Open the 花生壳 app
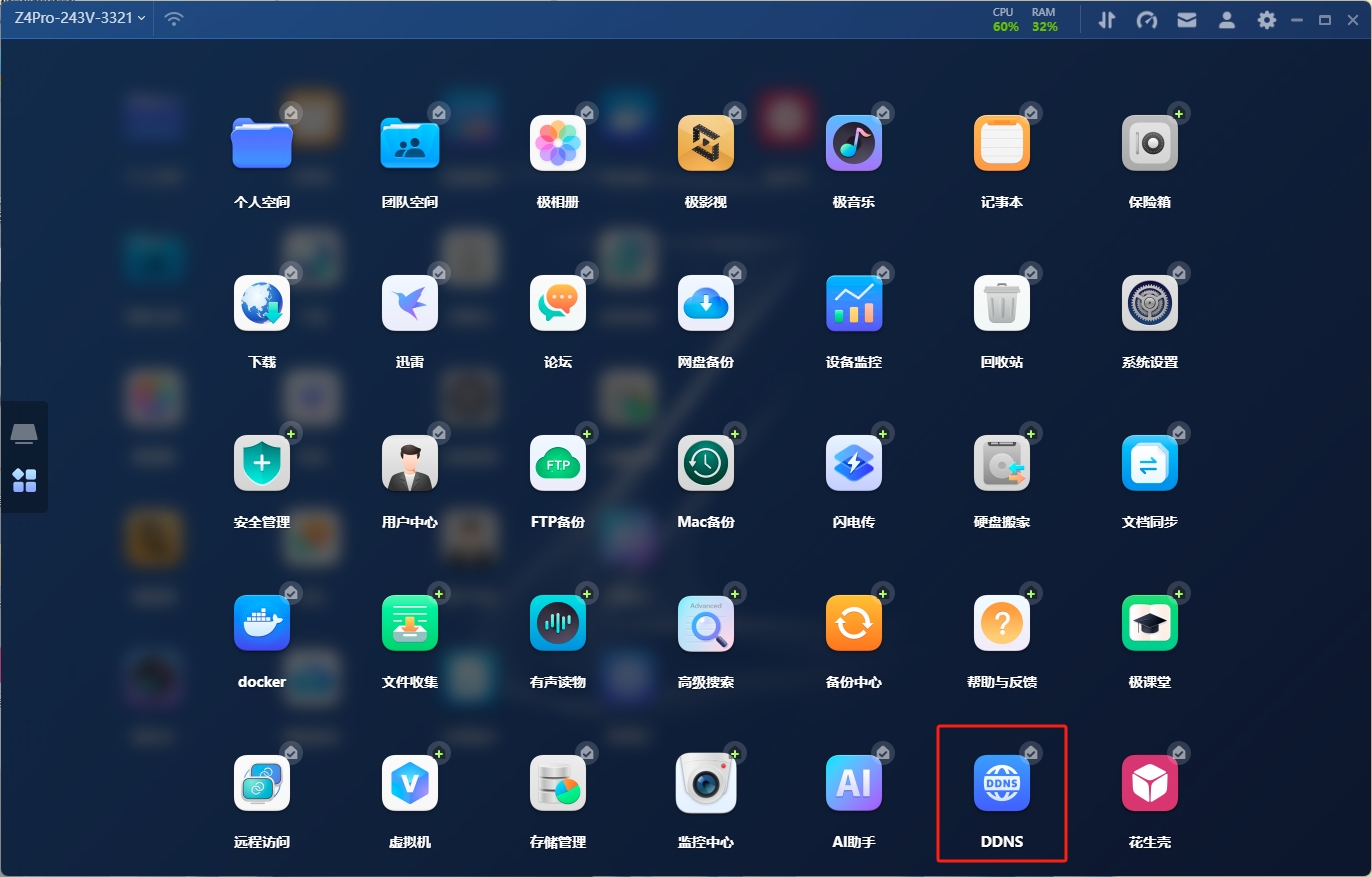The image size is (1372, 877). (x=1150, y=783)
